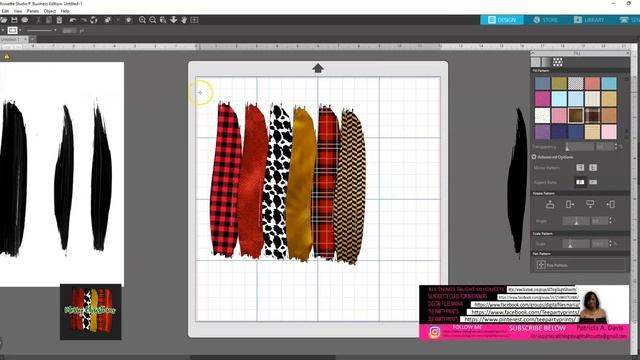Toggle the first Aspect Ratio button
Image resolution: width=640 pixels, height=360 pixels.
[580, 182]
